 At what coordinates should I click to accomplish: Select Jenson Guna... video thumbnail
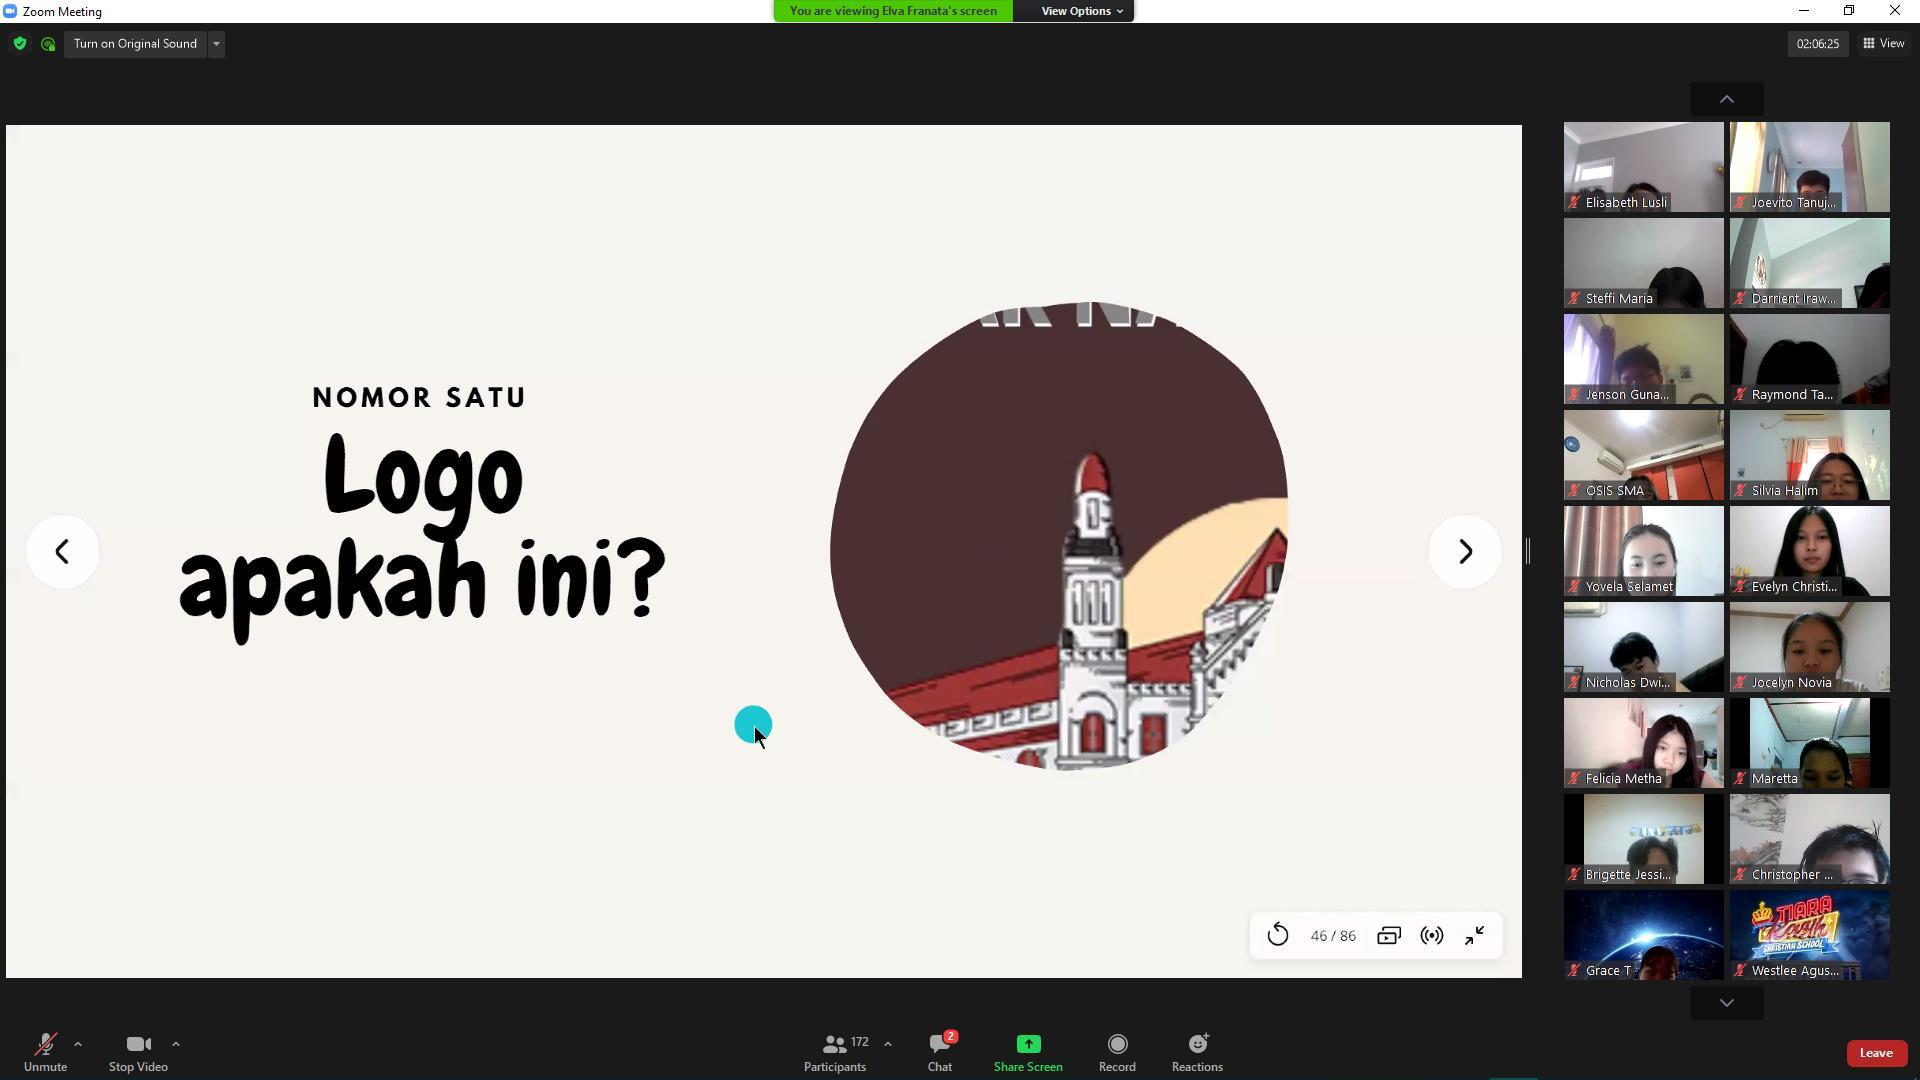pyautogui.click(x=1643, y=359)
